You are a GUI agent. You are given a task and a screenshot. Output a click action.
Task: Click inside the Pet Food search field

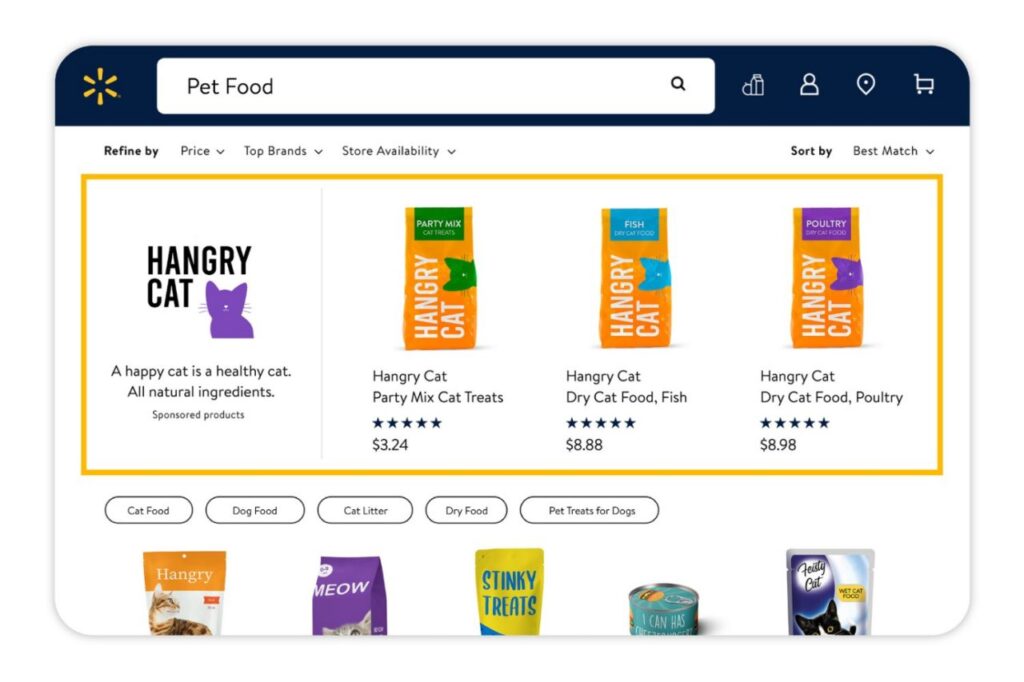click(300, 85)
